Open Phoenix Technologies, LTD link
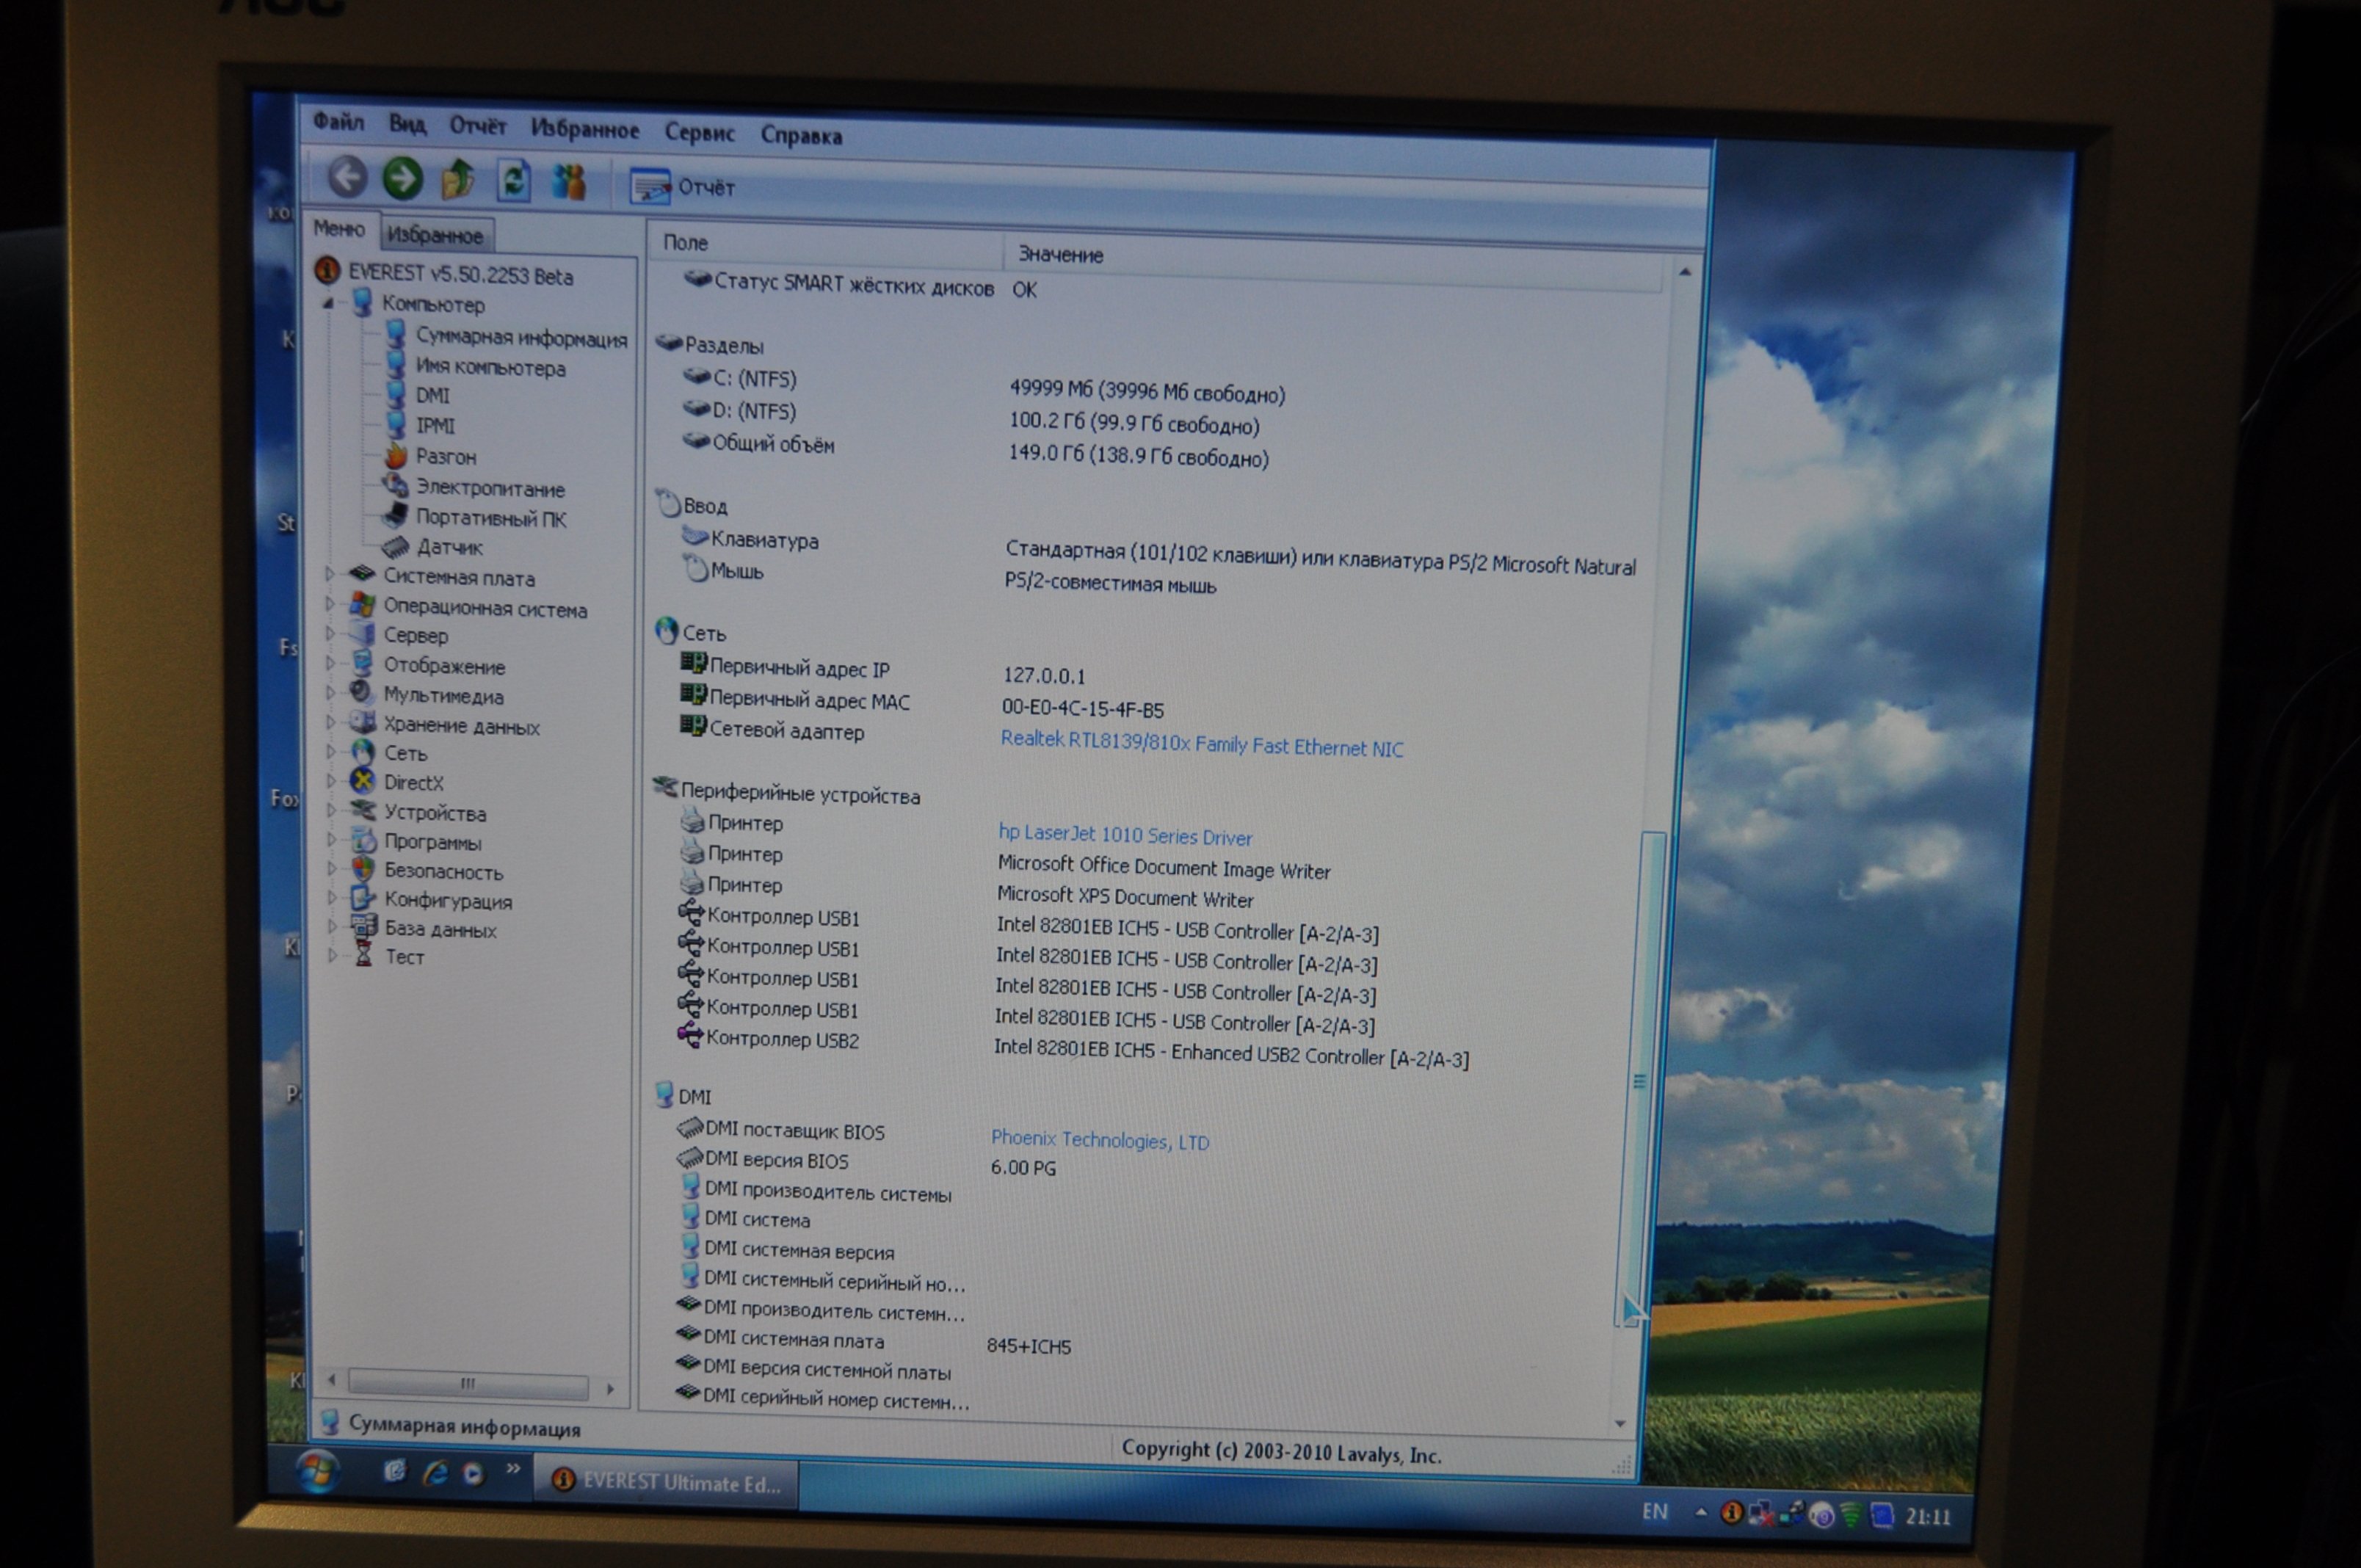The height and width of the screenshot is (1568, 2361). 1099,1139
